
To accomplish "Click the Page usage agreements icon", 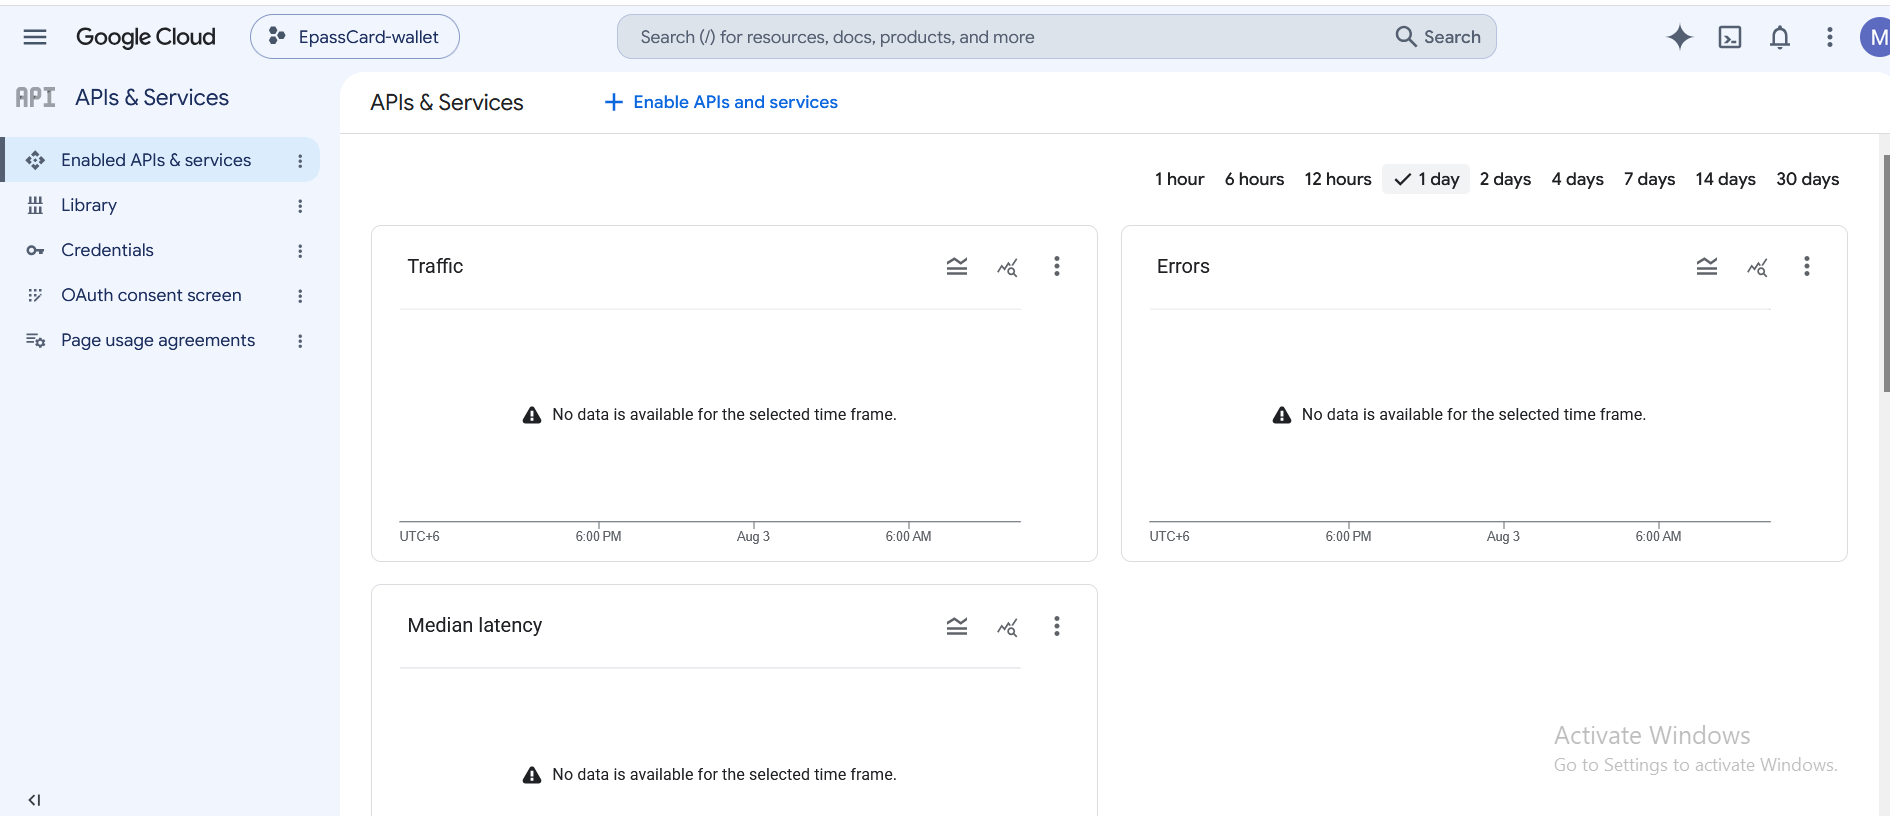I will point(35,340).
